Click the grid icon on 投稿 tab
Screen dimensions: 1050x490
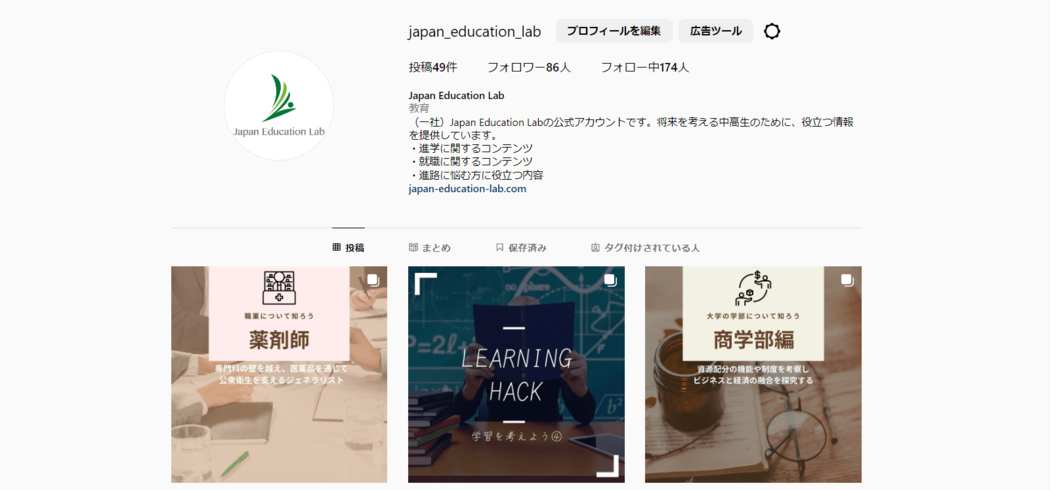(337, 248)
